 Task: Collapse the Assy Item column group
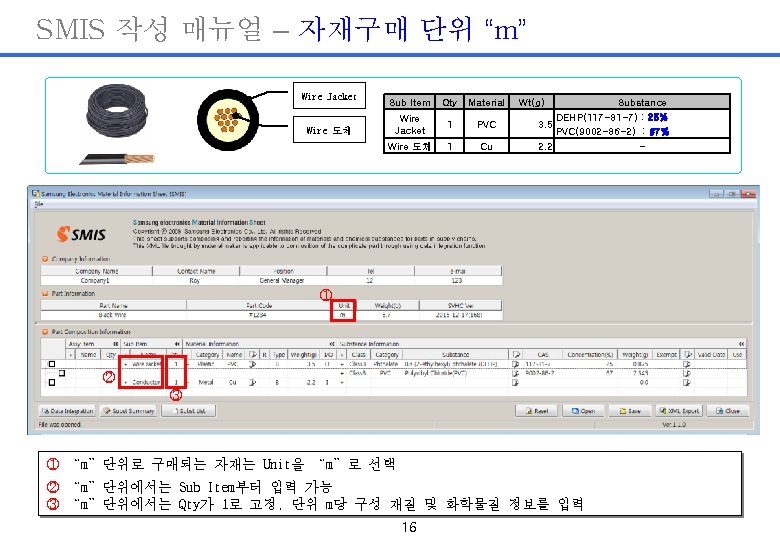[x=115, y=344]
